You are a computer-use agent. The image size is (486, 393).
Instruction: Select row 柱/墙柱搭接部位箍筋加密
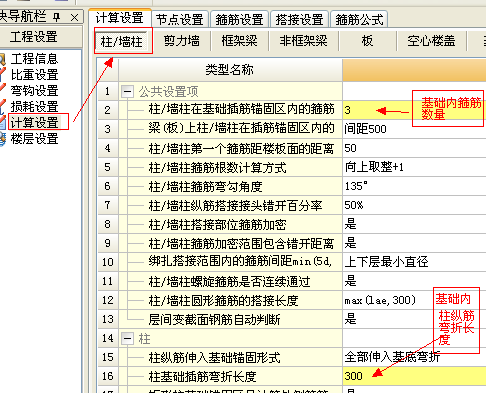(x=217, y=224)
